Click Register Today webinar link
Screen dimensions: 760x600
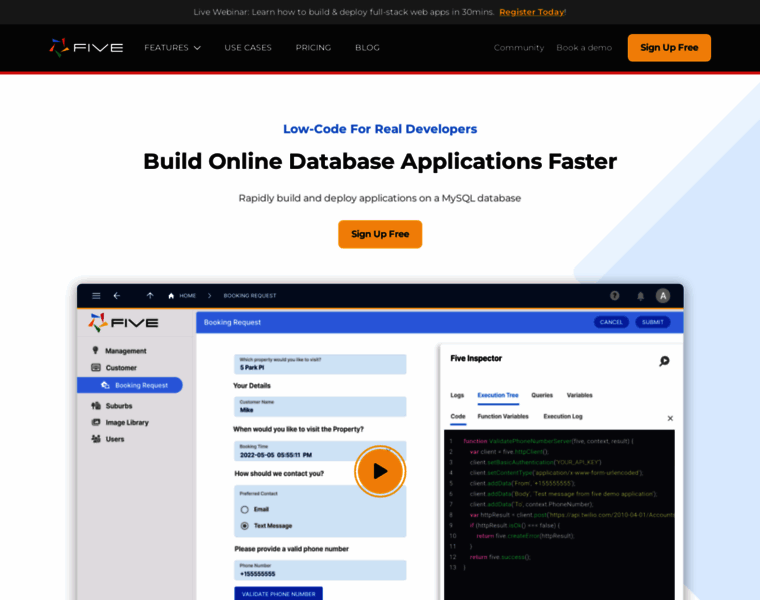click(532, 12)
